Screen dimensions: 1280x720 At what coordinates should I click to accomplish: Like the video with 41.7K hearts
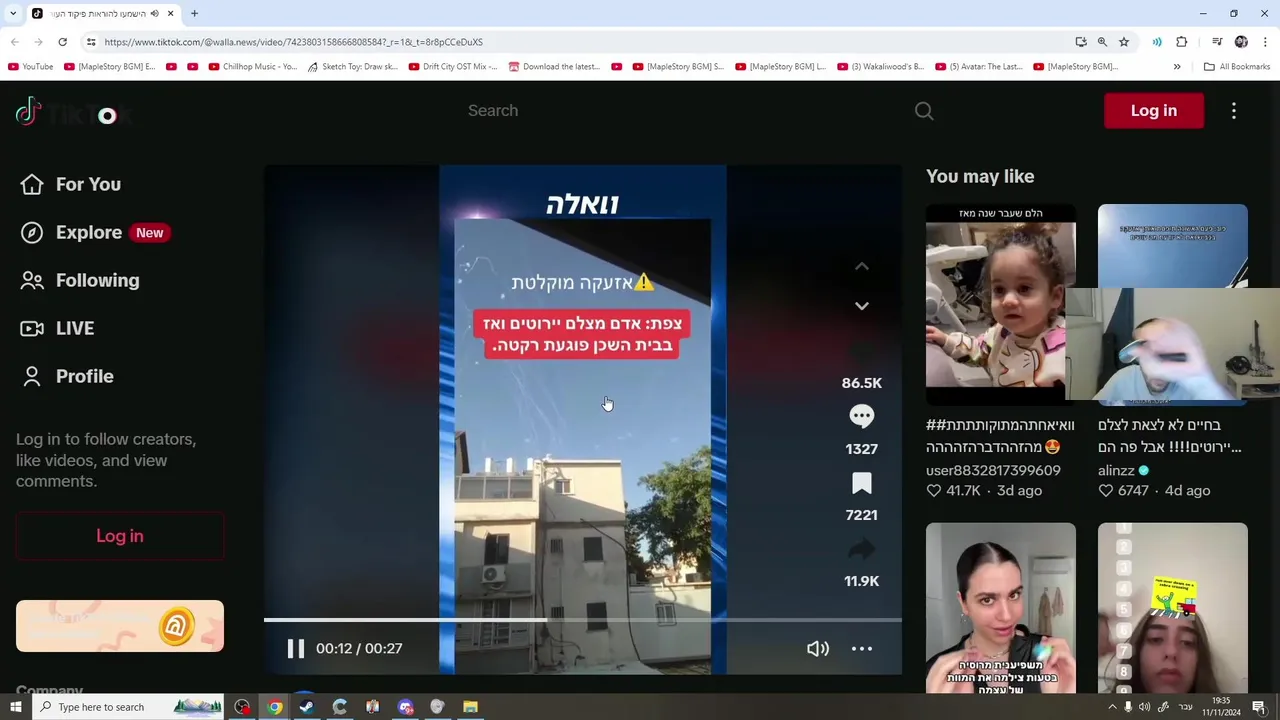tap(933, 491)
